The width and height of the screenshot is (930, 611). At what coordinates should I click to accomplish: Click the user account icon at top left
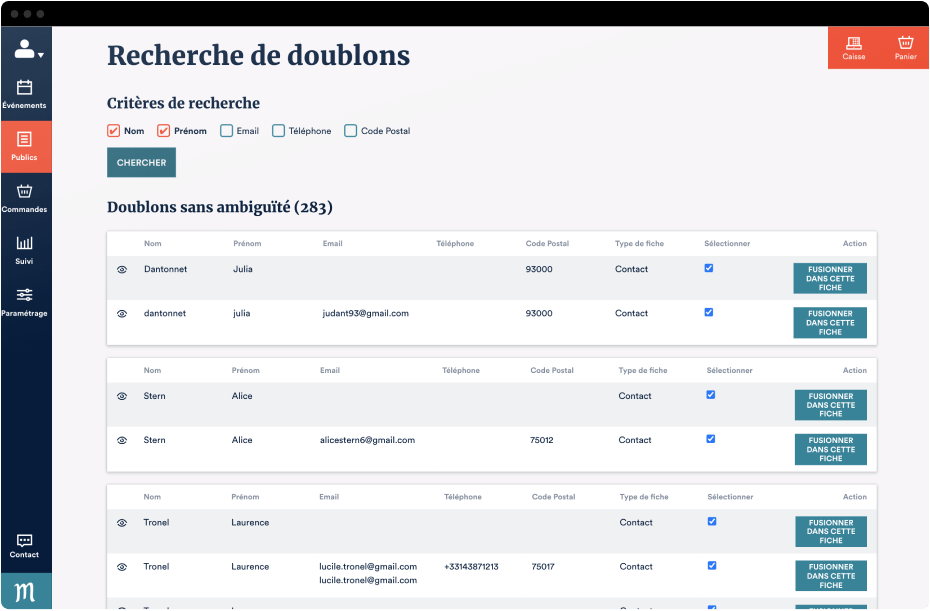coord(22,48)
